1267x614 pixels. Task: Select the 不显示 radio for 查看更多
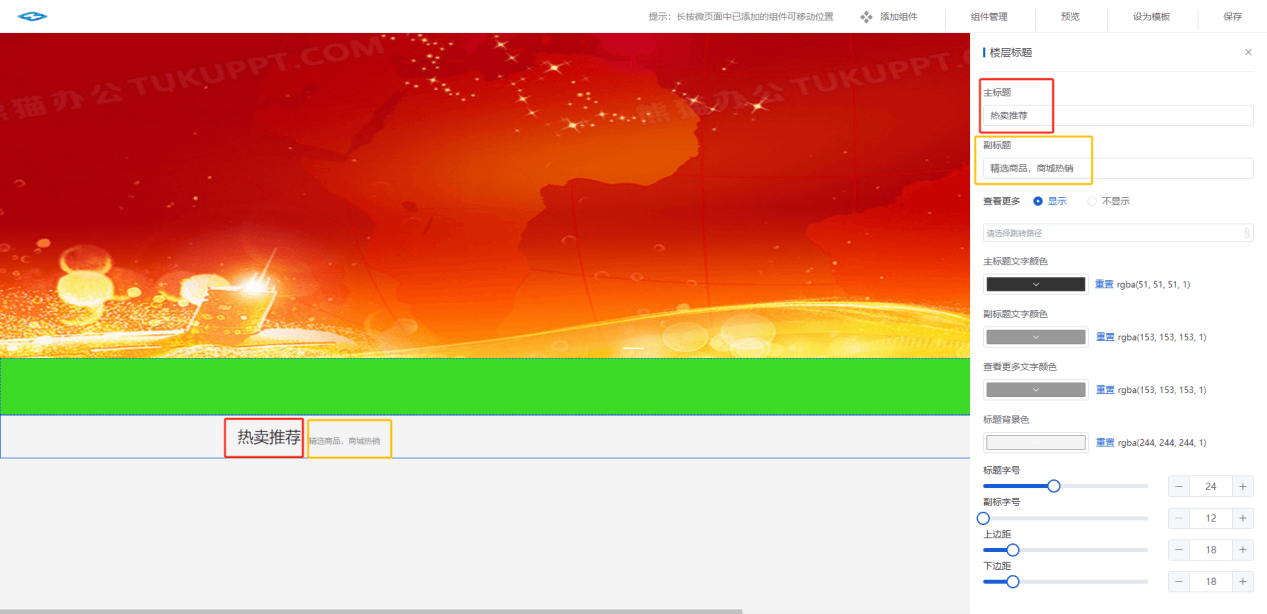(1093, 201)
